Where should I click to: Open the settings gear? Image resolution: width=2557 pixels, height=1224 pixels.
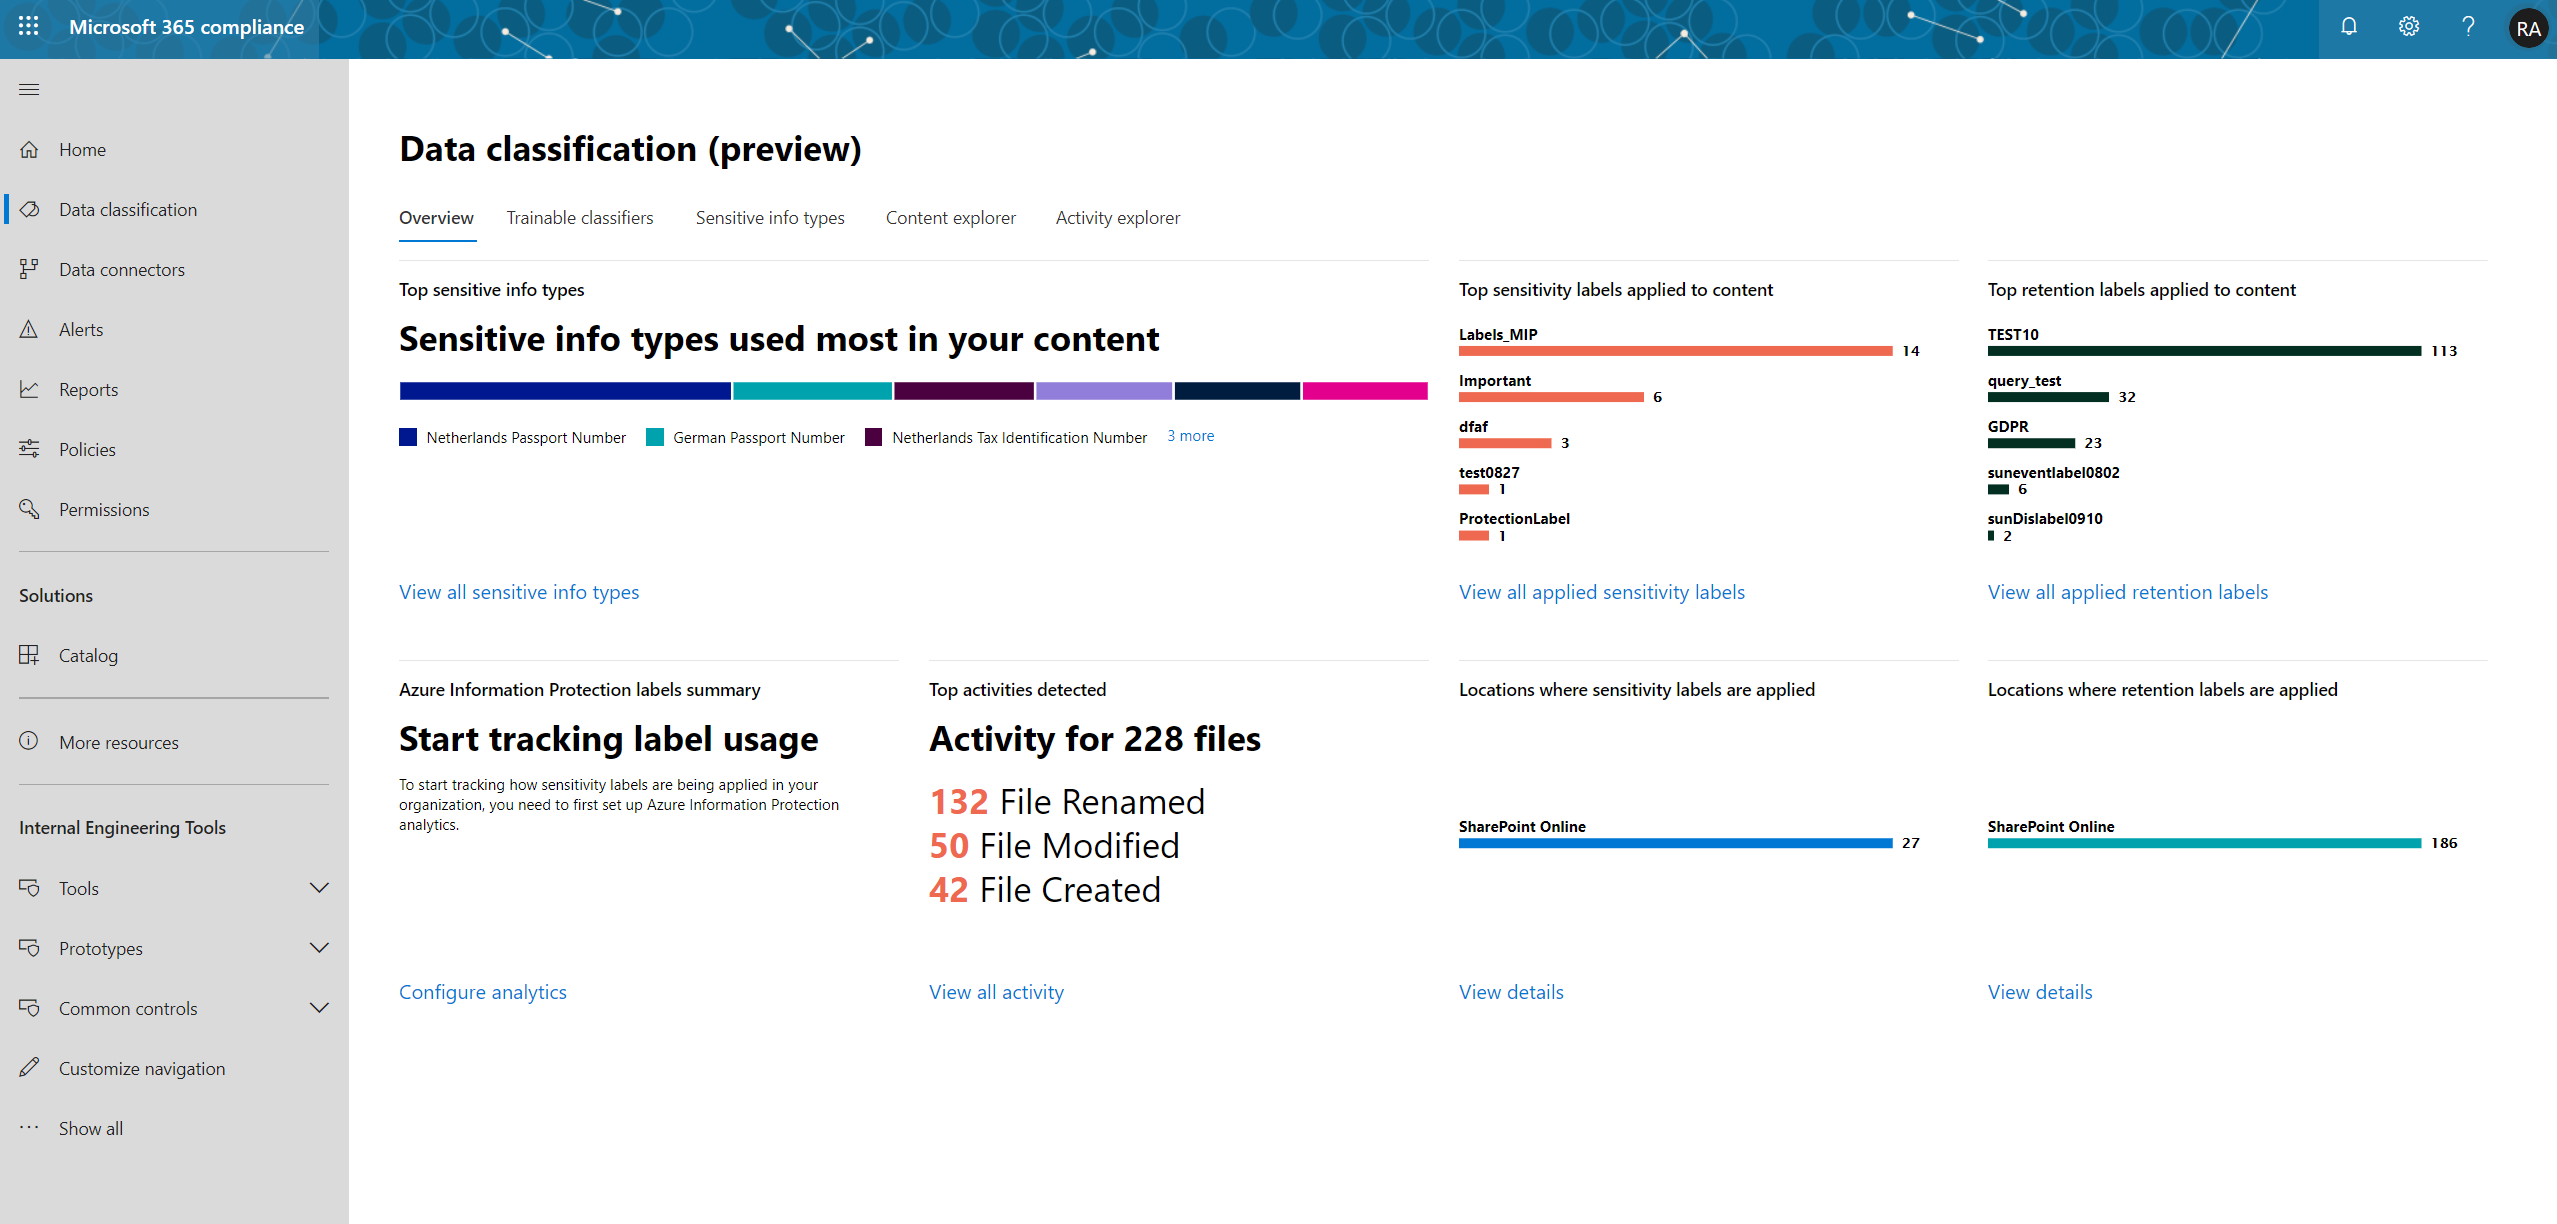2408,27
